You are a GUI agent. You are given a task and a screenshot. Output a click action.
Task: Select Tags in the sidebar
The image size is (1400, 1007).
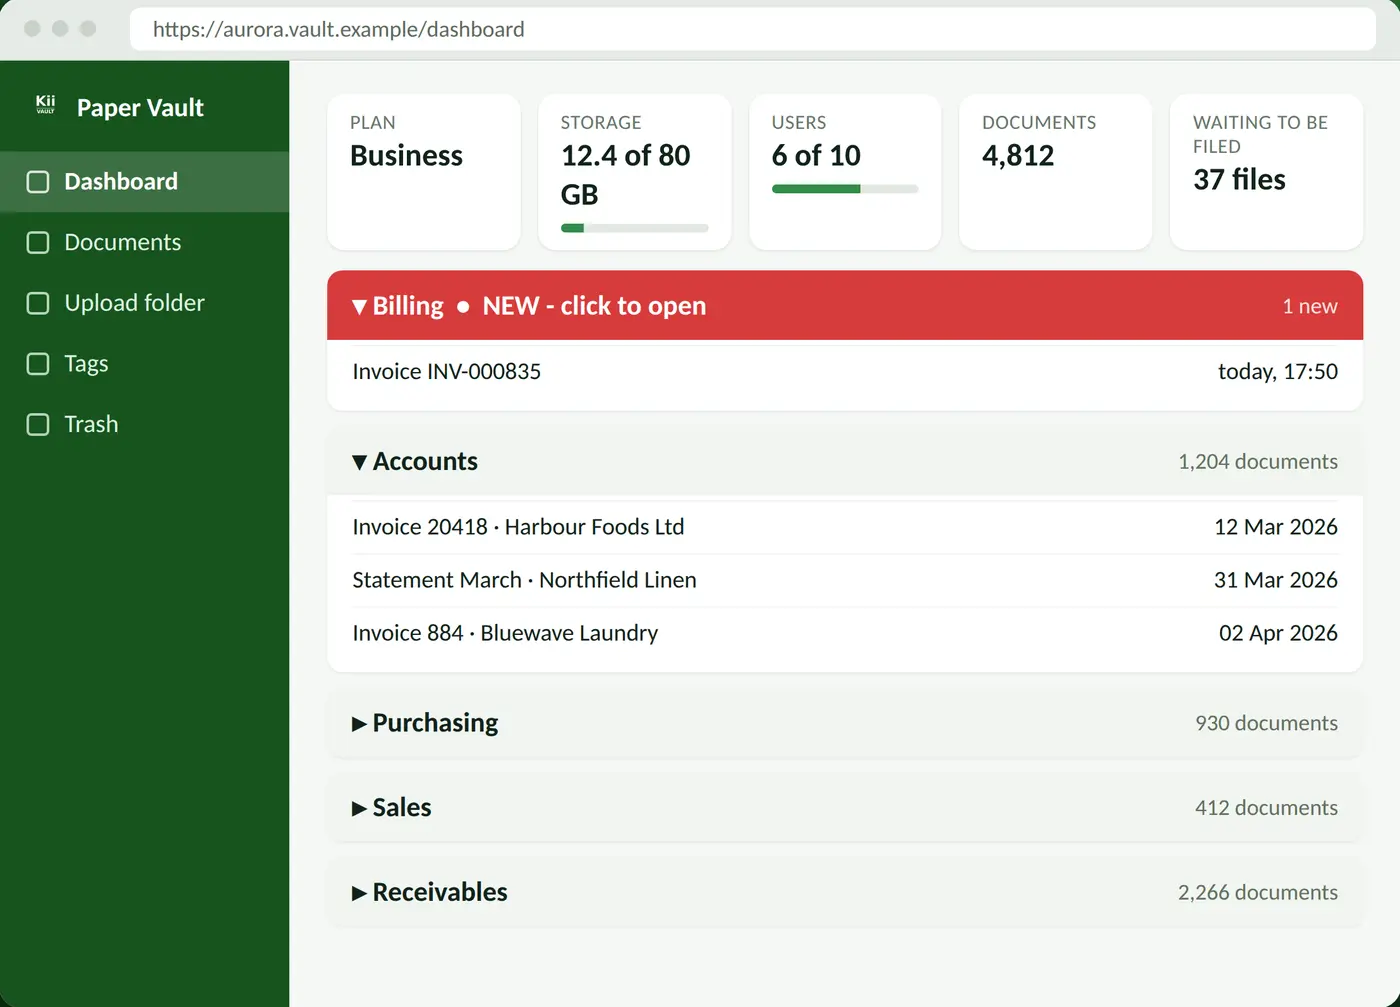coord(145,364)
